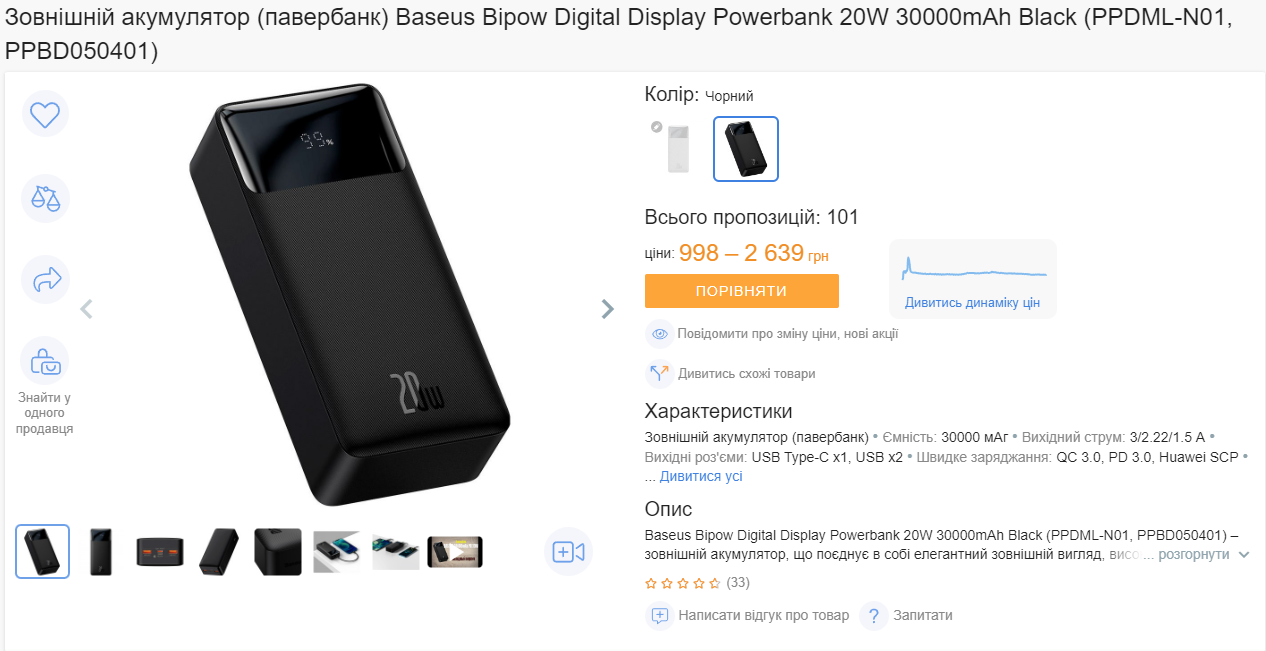Viewport: 1266px width, 651px height.
Task: Share product using arrow icon
Action: 46,280
